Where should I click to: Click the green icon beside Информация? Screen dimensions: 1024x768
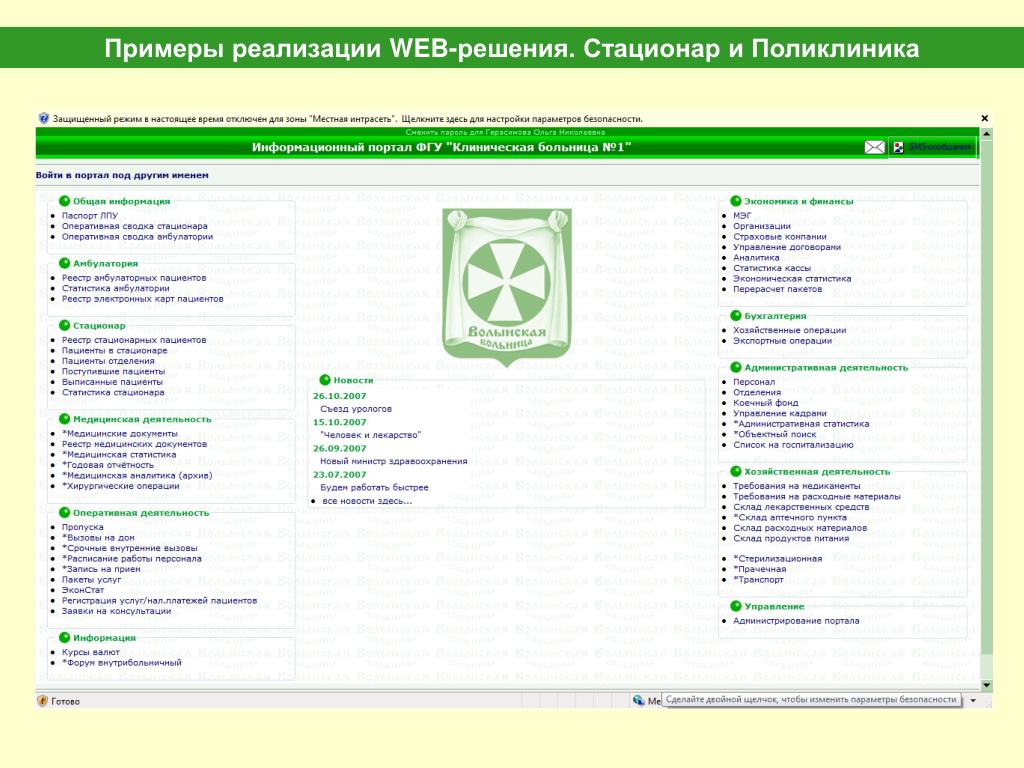click(65, 637)
